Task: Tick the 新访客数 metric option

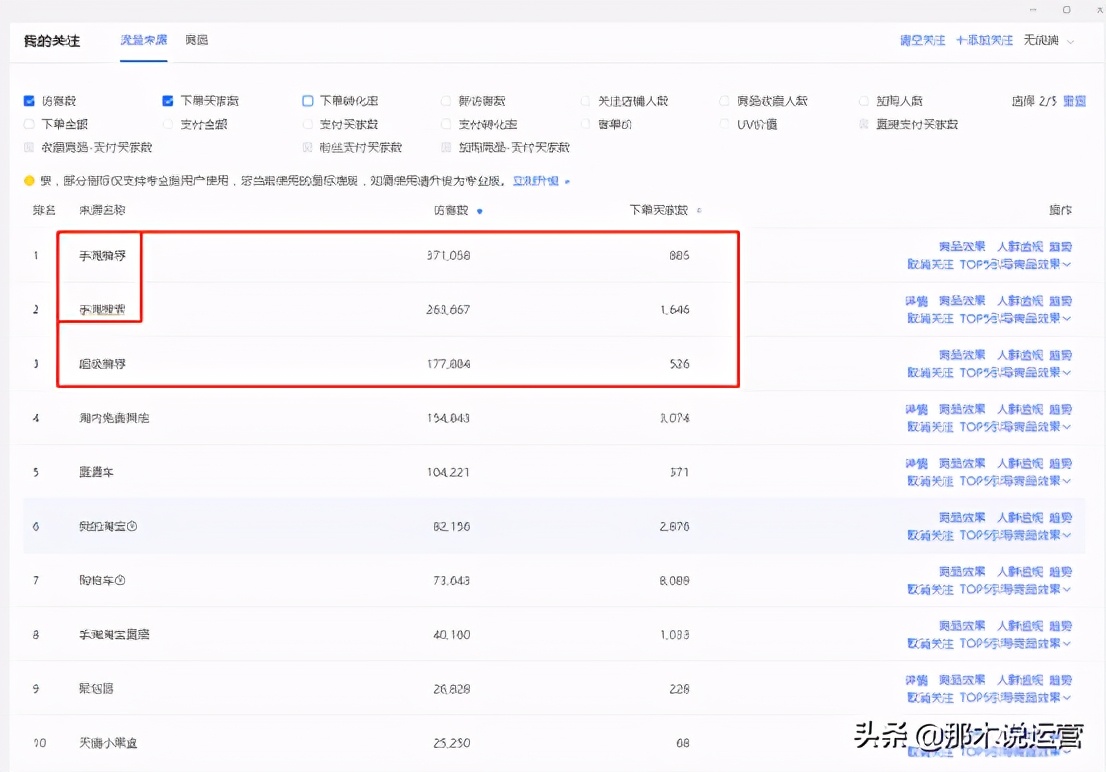Action: pos(446,101)
